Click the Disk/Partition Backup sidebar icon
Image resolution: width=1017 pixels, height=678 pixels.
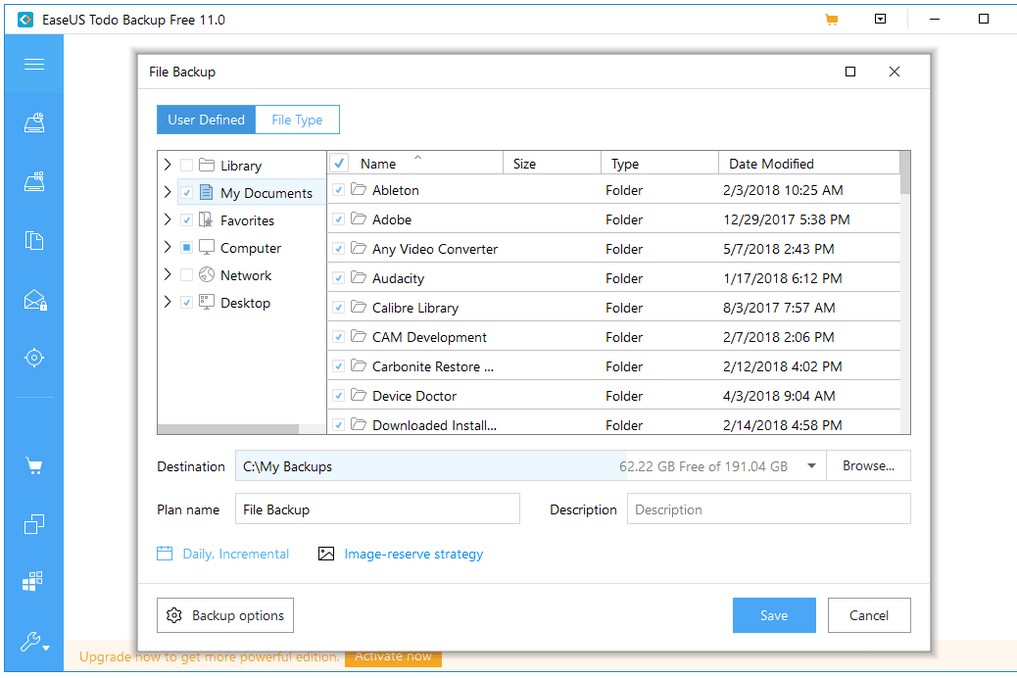click(x=34, y=123)
